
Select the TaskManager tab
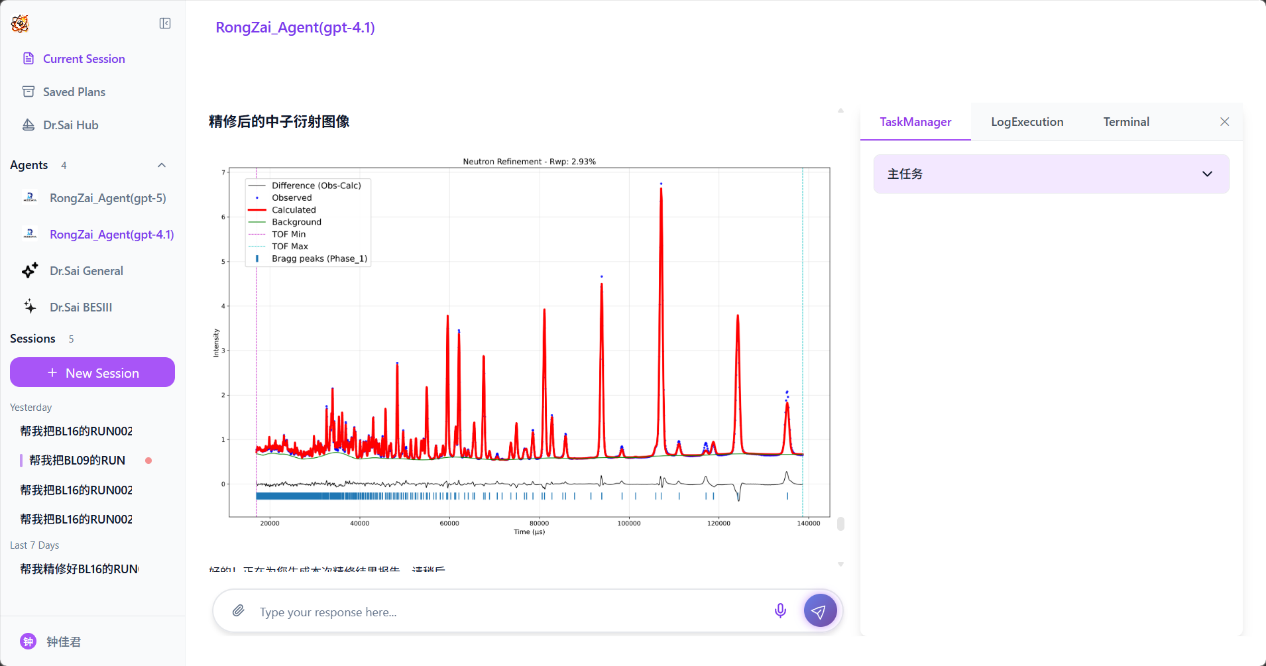pos(915,122)
